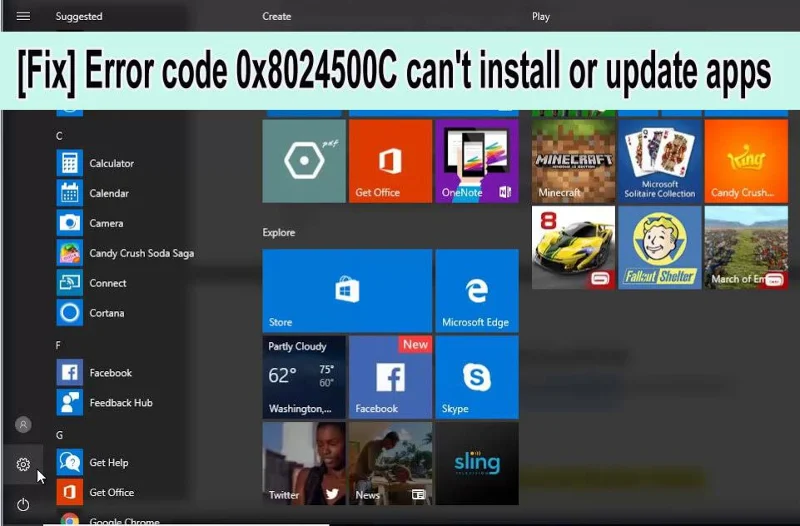The width and height of the screenshot is (800, 526).
Task: Click the Create group heading
Action: point(277,16)
